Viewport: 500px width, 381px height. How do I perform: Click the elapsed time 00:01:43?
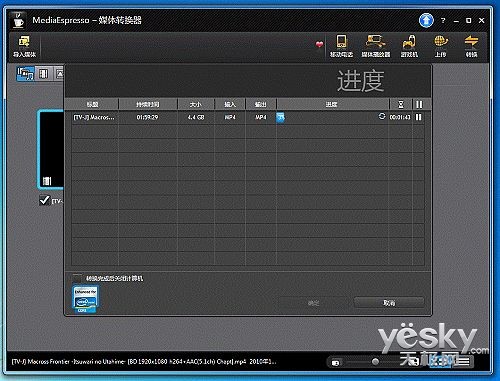pos(400,117)
